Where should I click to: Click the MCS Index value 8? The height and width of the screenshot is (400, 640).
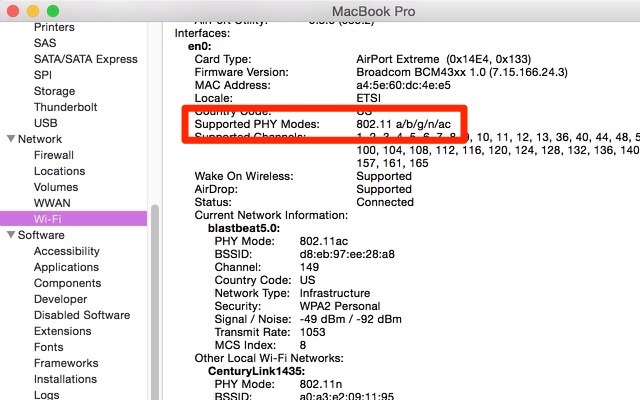(302, 345)
